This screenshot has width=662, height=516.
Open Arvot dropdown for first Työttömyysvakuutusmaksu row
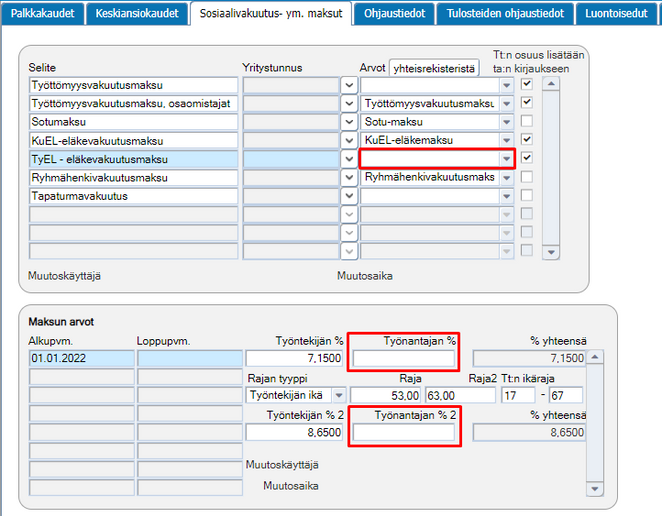point(506,86)
